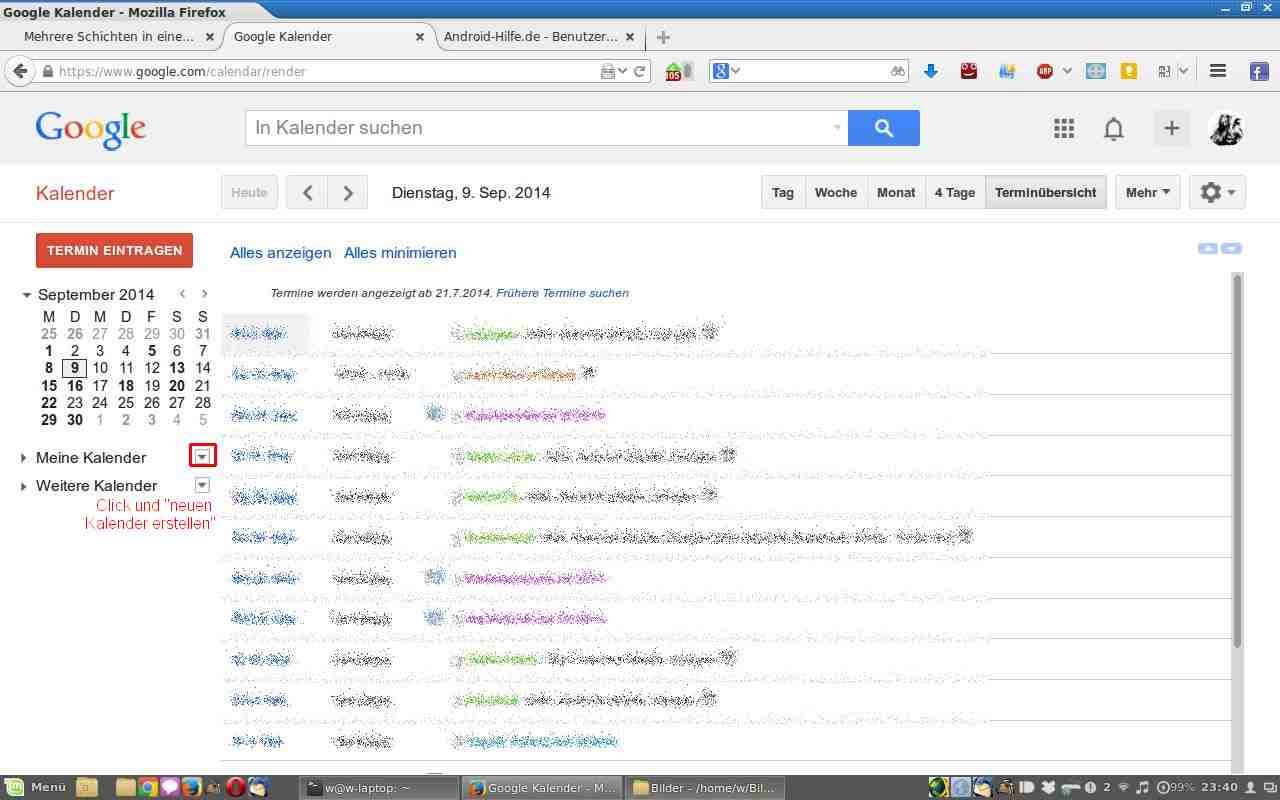Select Terminübersicht view
The height and width of the screenshot is (800, 1280).
(x=1045, y=193)
